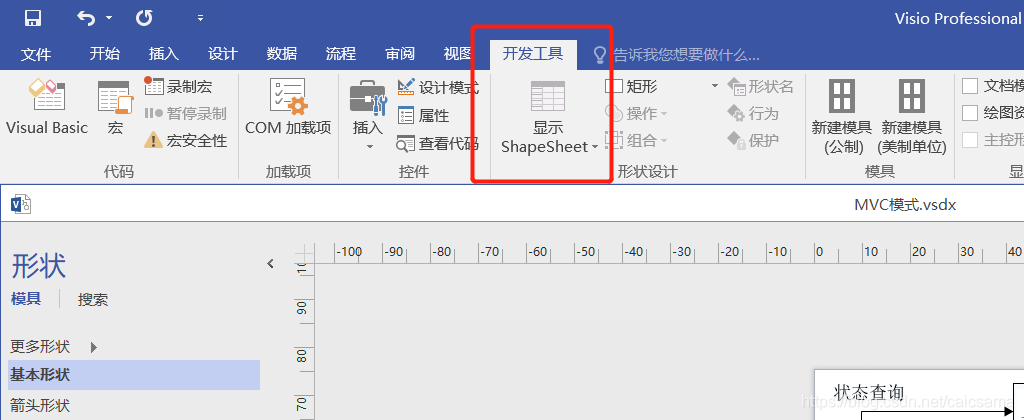Viewport: 1024px width, 420px height.
Task: Create 新建模具 (公制) metric stencil
Action: pos(842,116)
